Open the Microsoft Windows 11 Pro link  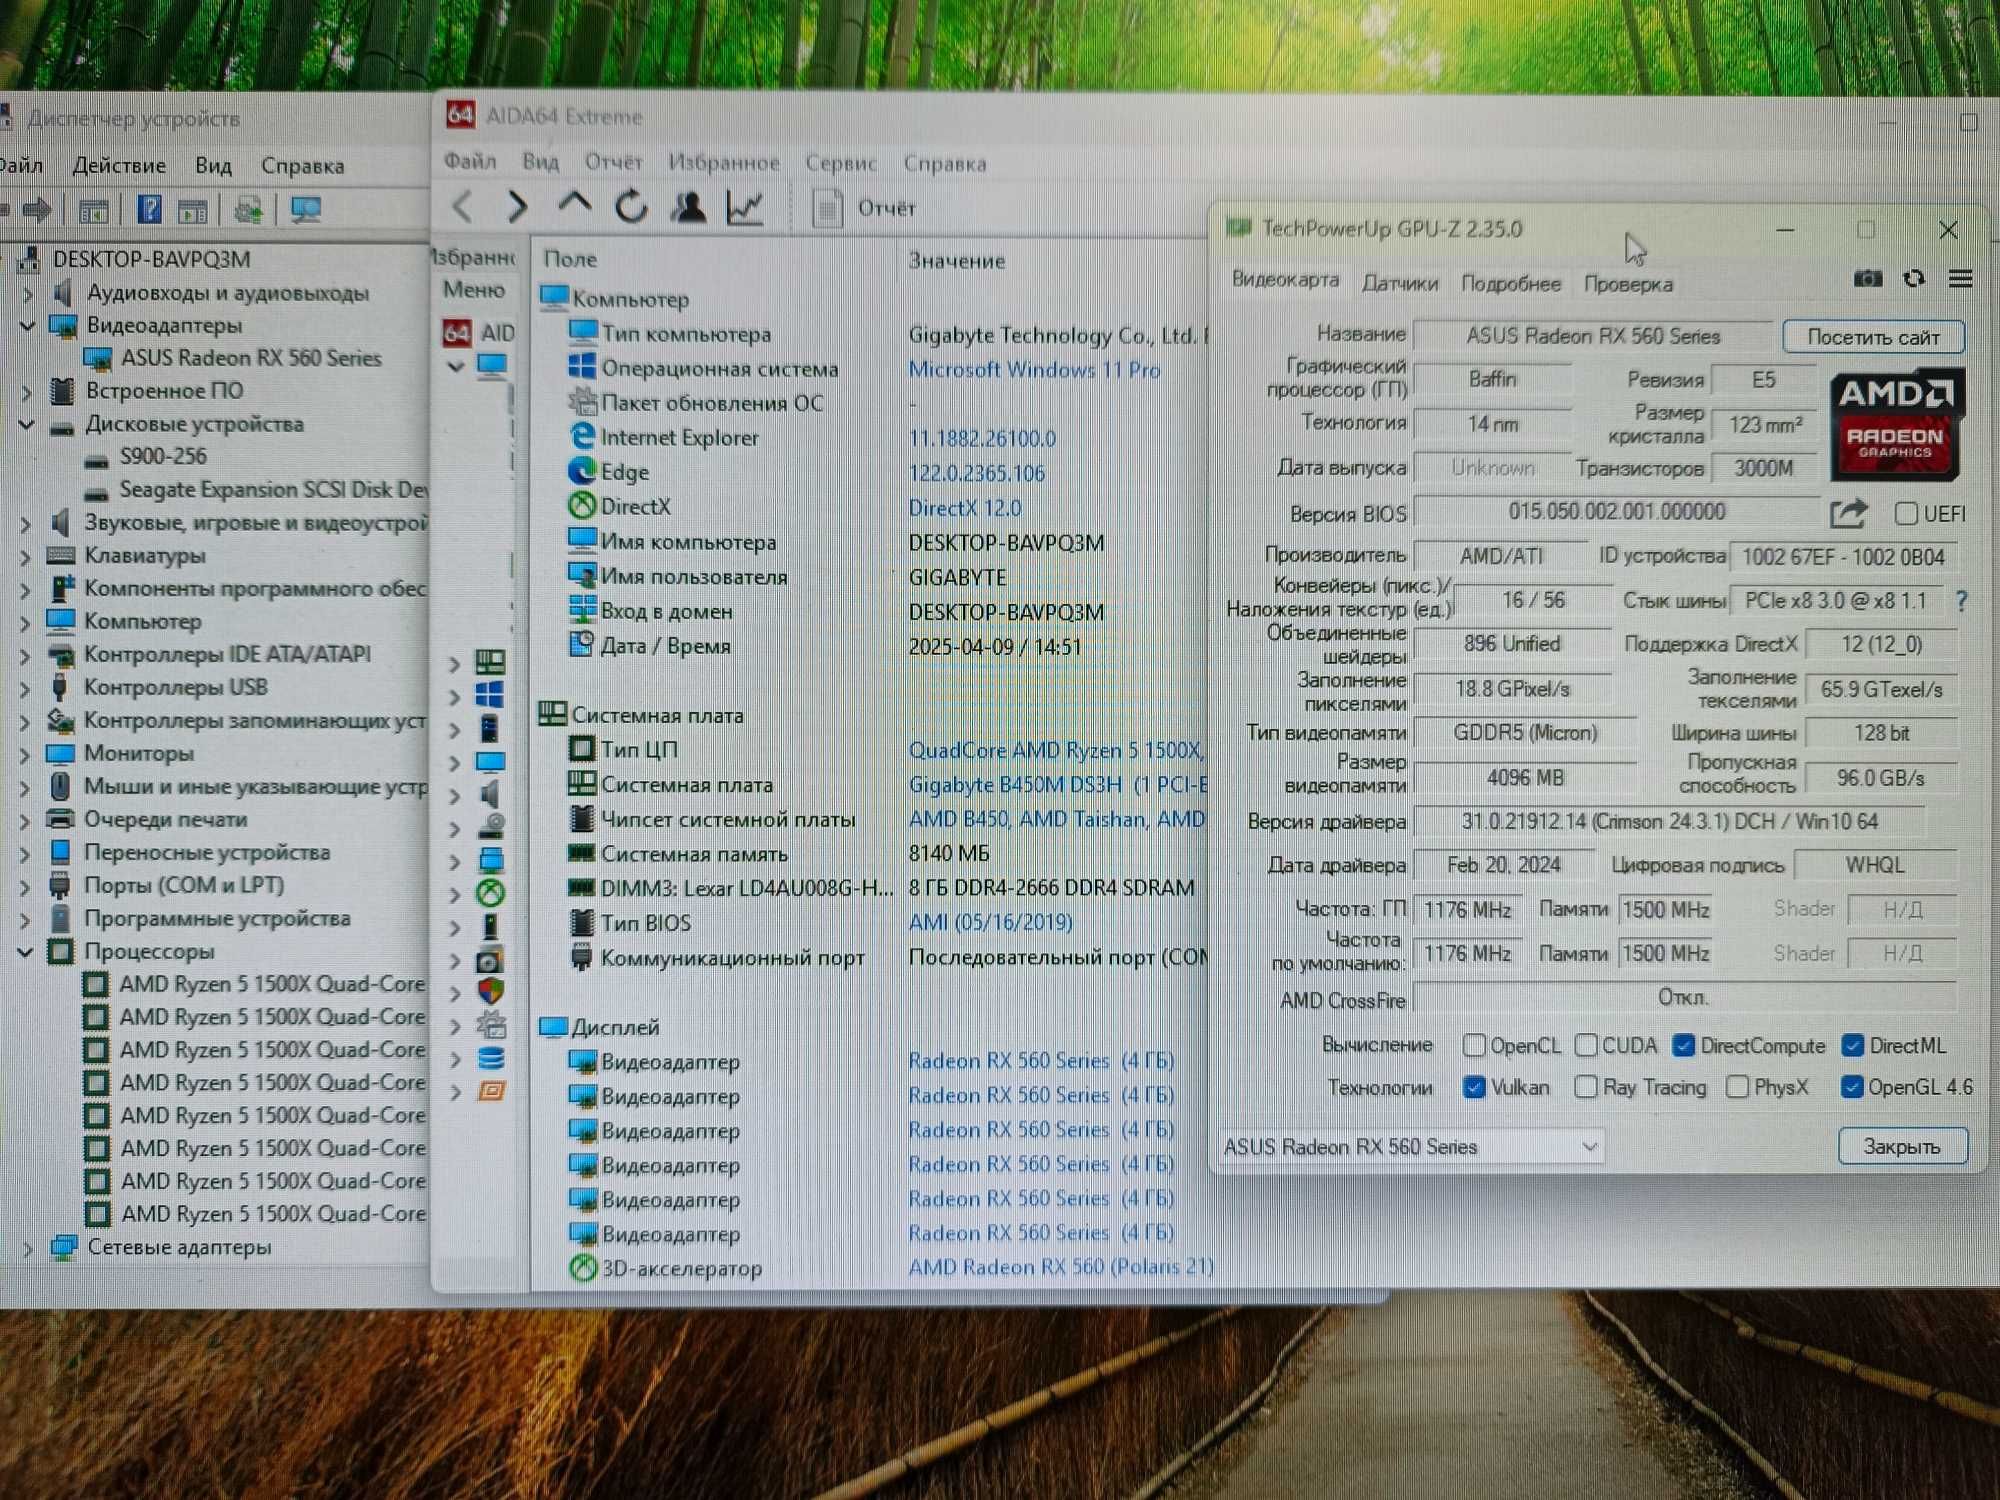pos(1034,370)
